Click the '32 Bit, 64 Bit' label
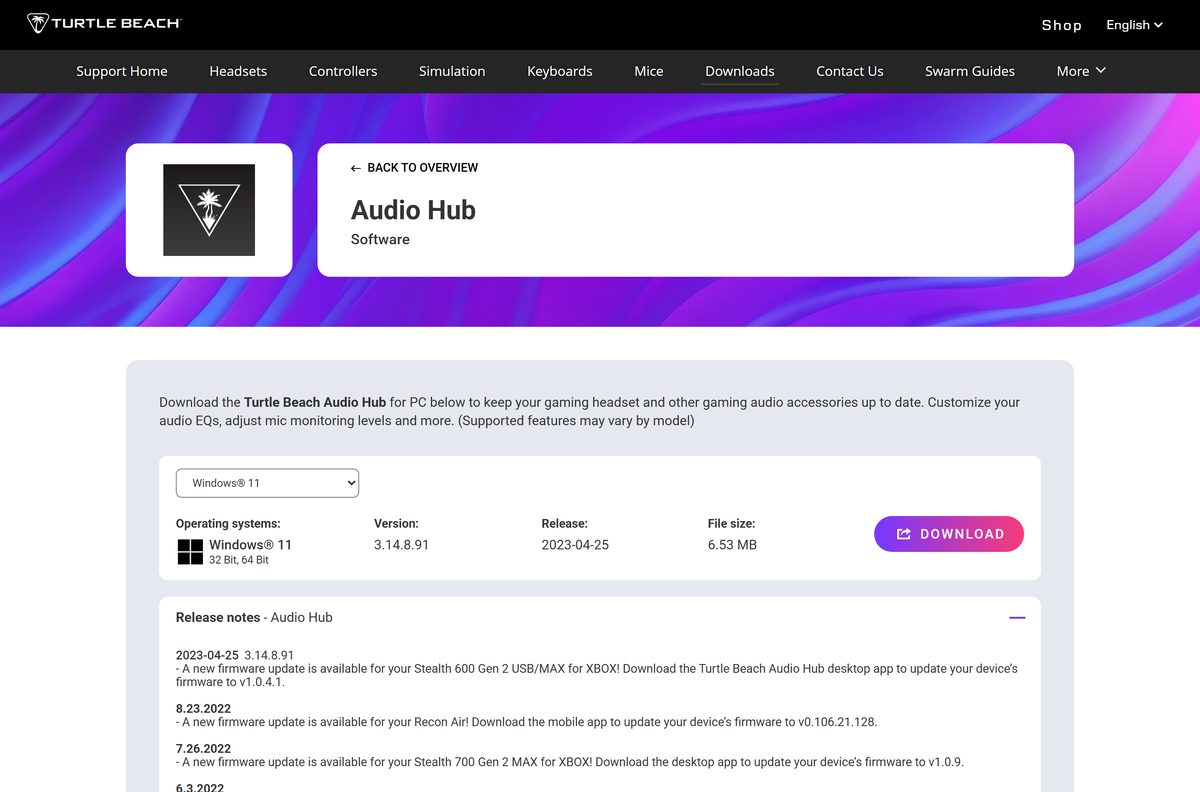The image size is (1200, 792). 239,560
